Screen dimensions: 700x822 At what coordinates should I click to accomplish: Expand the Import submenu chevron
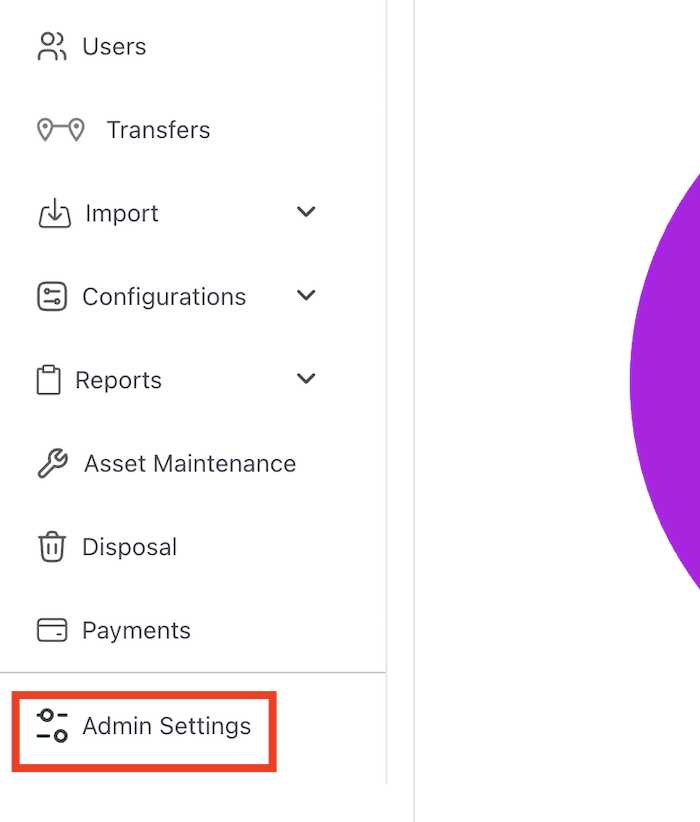(x=307, y=212)
